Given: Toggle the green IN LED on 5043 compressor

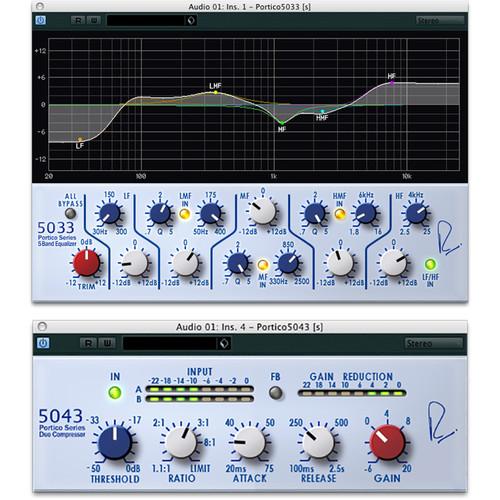Looking at the screenshot, I should [115, 393].
